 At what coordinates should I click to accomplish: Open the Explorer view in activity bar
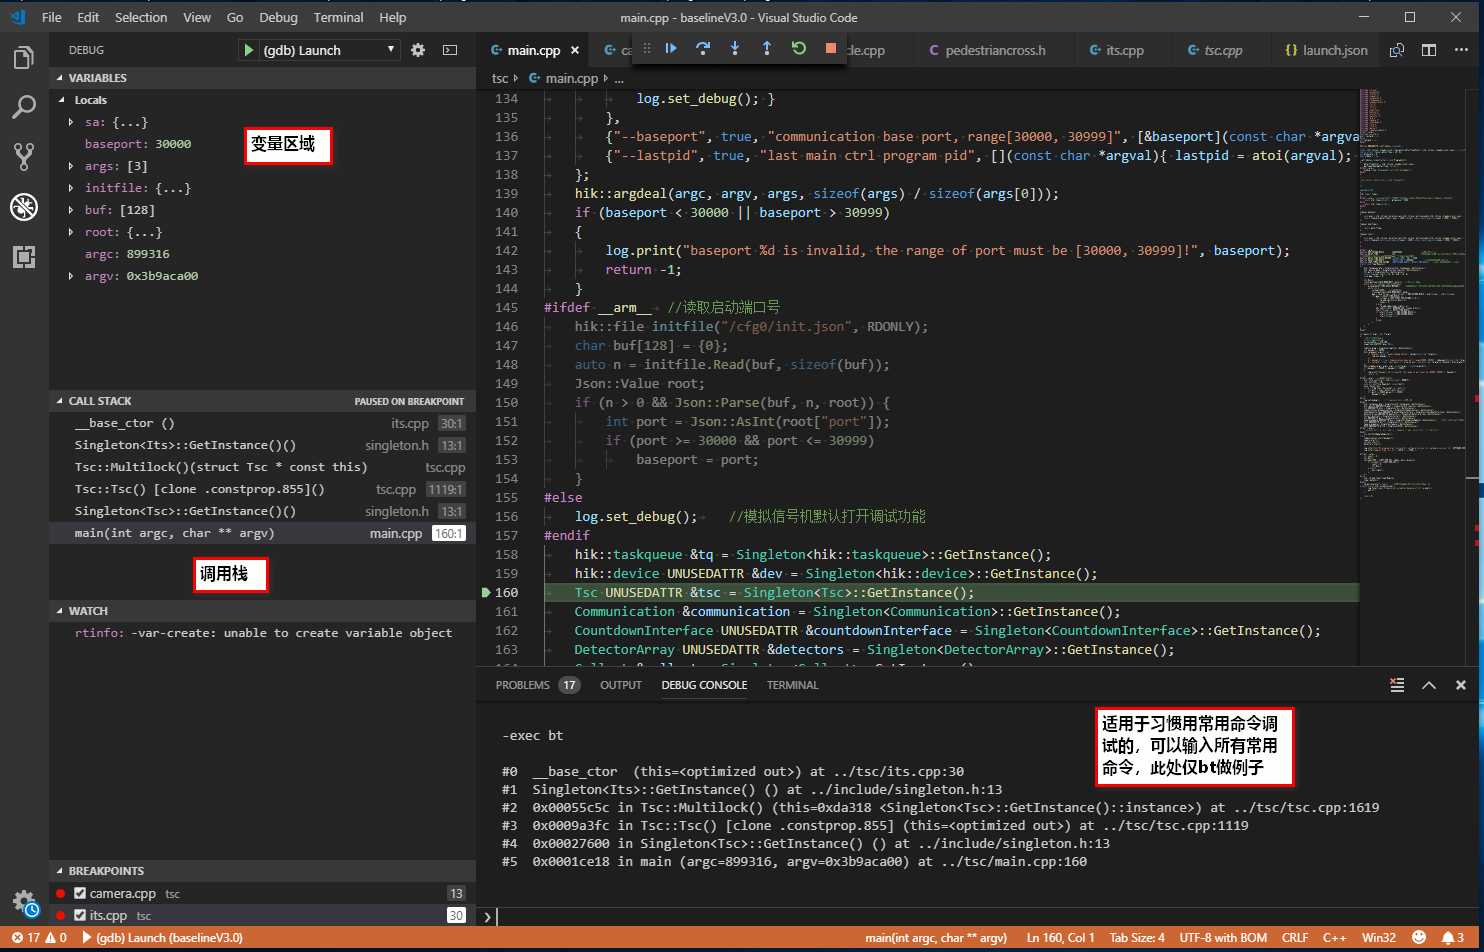[24, 58]
